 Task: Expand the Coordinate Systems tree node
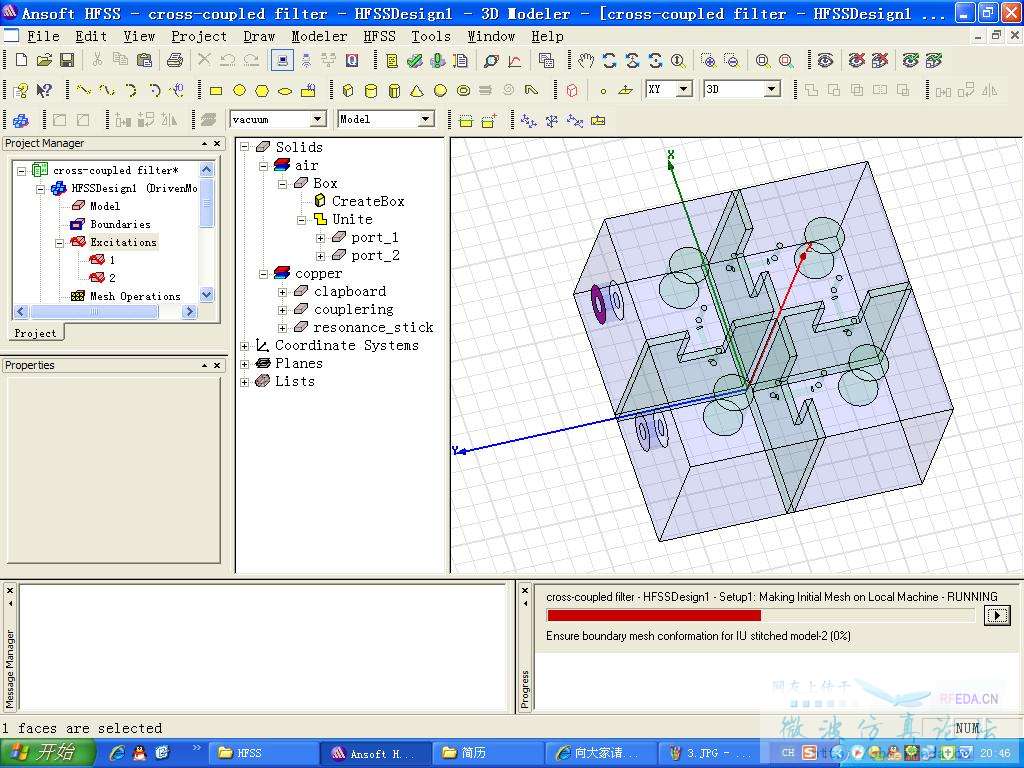coord(245,345)
